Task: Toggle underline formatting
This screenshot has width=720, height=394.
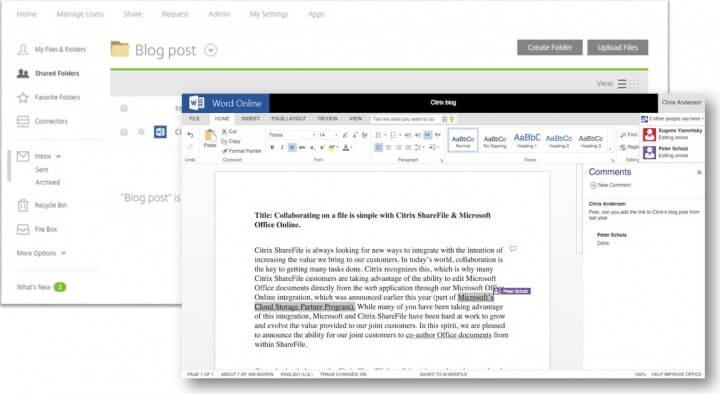Action: (292, 147)
